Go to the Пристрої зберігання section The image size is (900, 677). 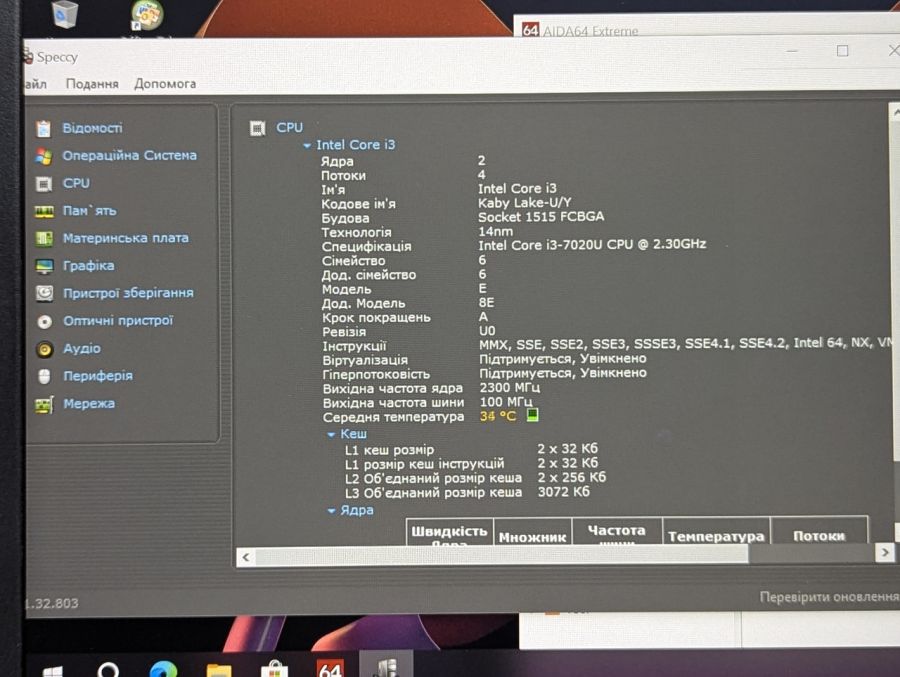129,293
